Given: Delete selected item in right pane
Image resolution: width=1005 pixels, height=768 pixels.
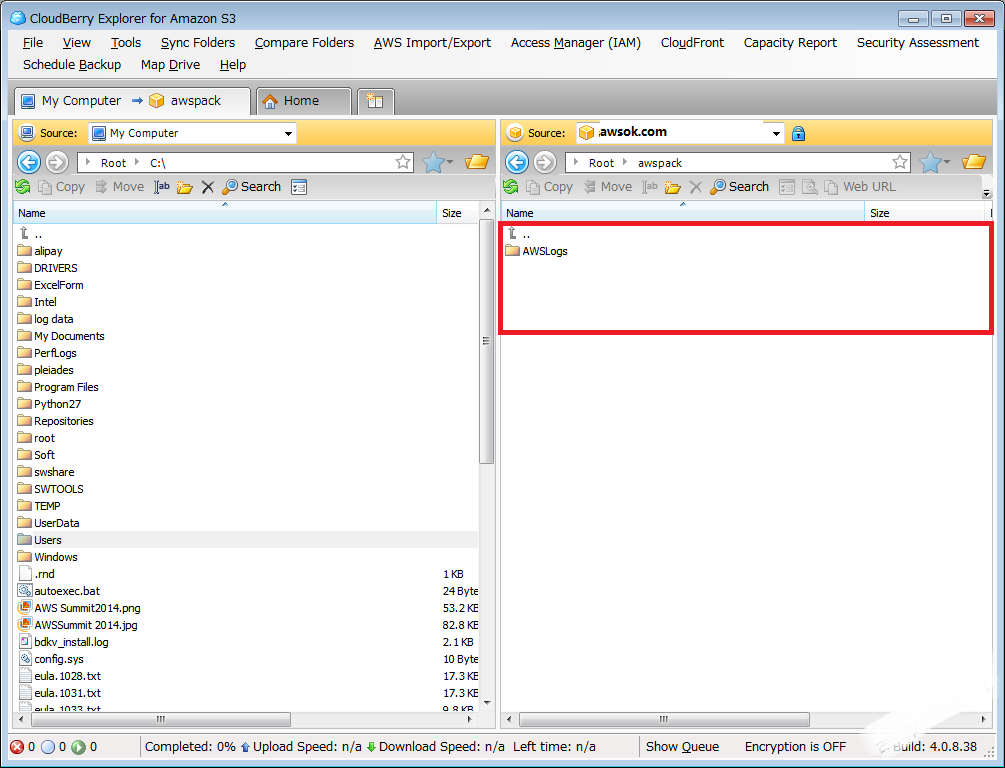Looking at the screenshot, I should tap(695, 187).
